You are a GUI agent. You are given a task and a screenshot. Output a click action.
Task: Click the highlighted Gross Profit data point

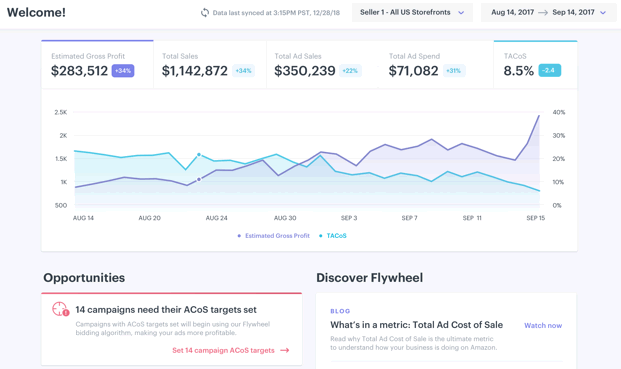(x=199, y=179)
